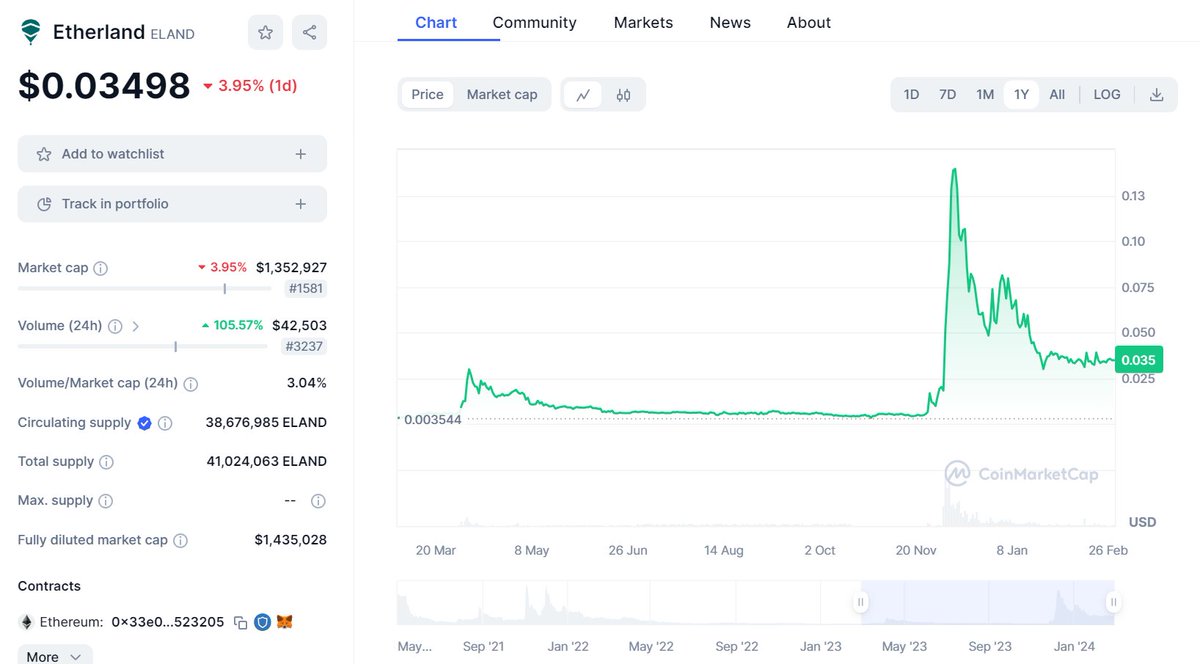This screenshot has width=1200, height=664.
Task: Click 41,024,063 ELAND total supply value
Action: coord(266,462)
